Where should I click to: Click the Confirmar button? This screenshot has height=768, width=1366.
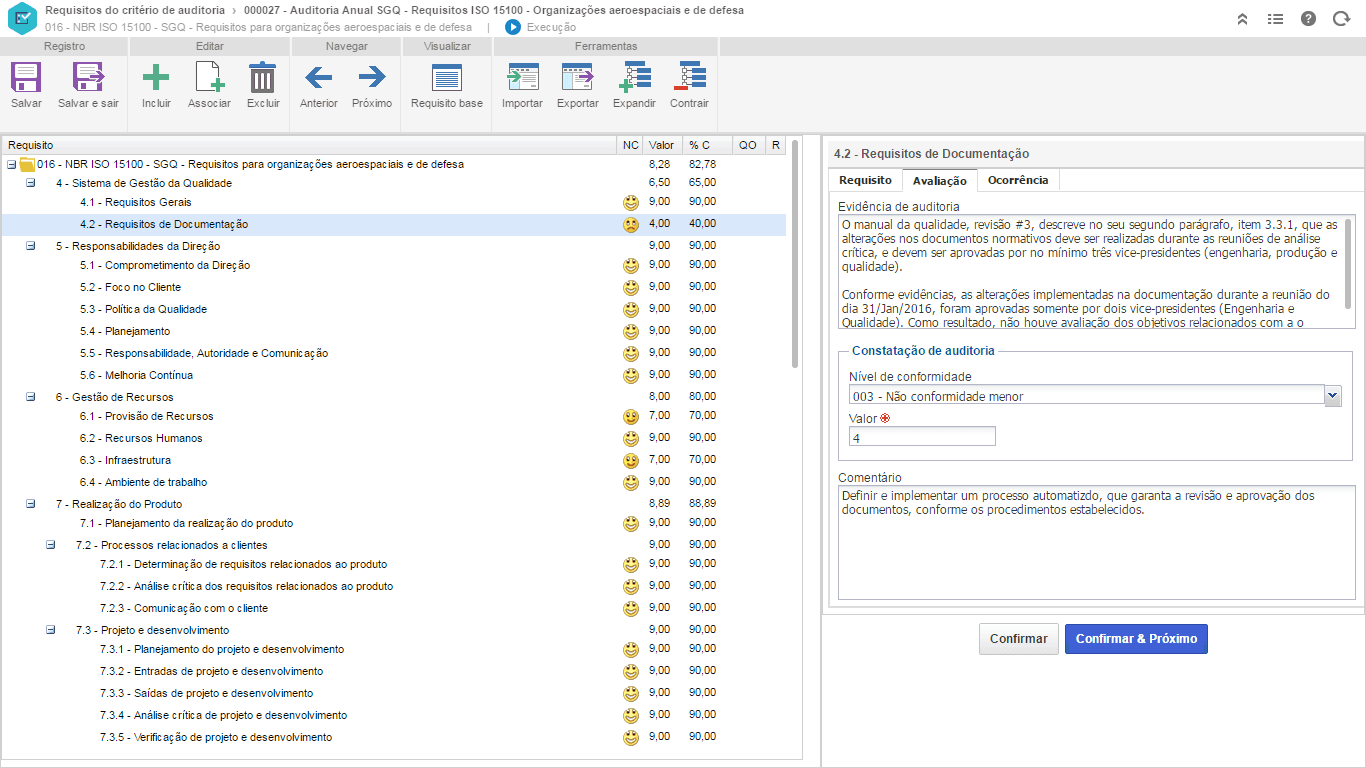point(1018,639)
